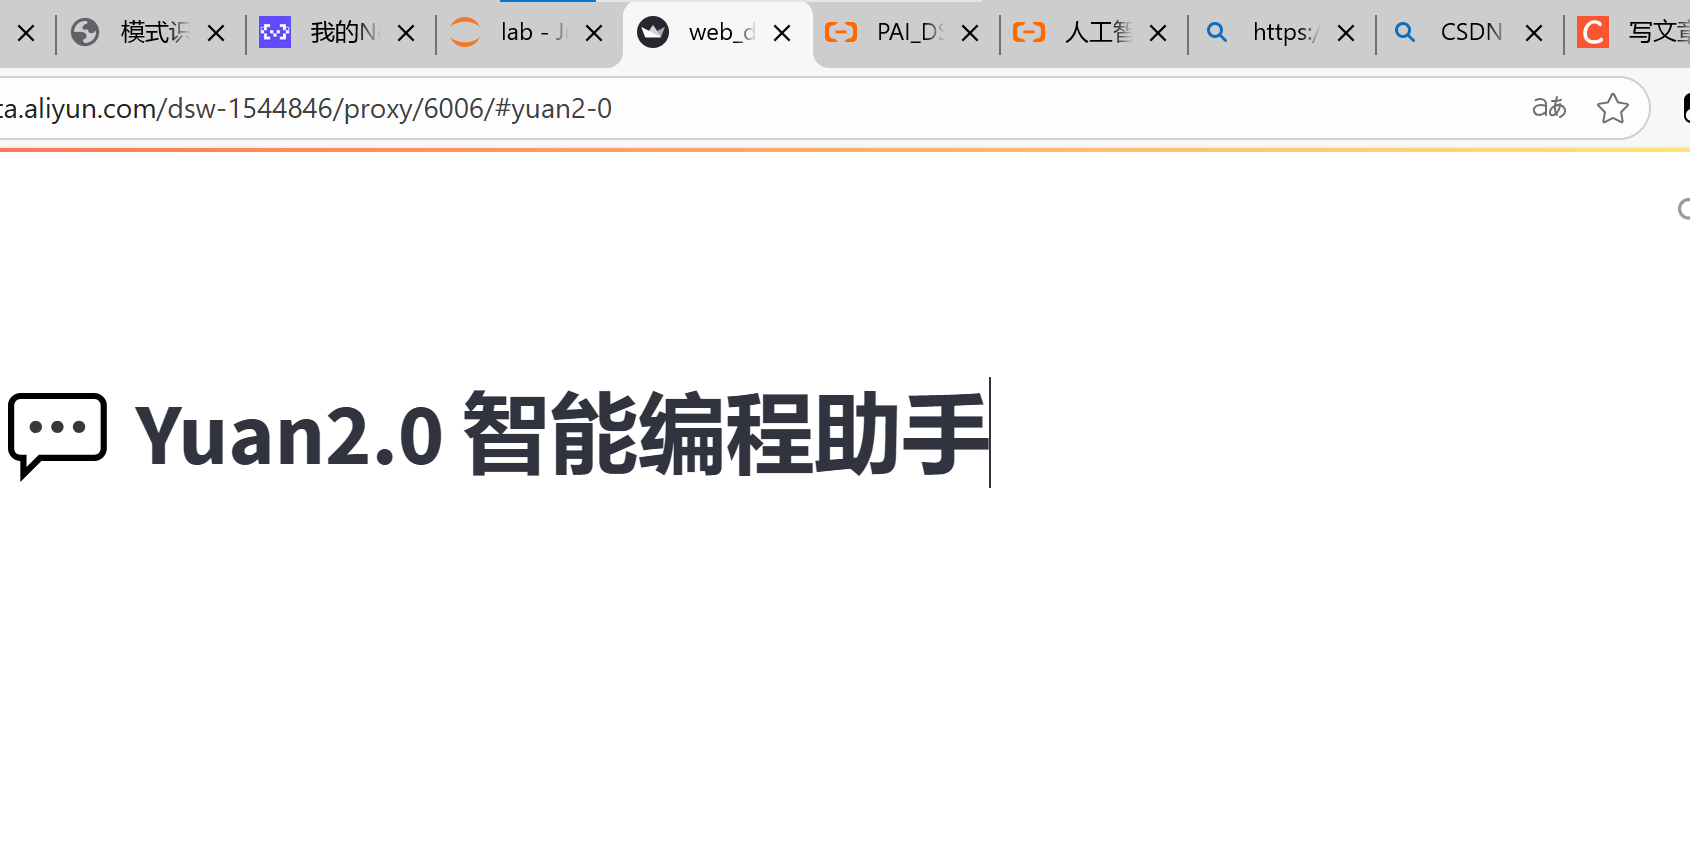Click the globe favicon of 模式识 tab
The height and width of the screenshot is (865, 1690).
pos(85,33)
